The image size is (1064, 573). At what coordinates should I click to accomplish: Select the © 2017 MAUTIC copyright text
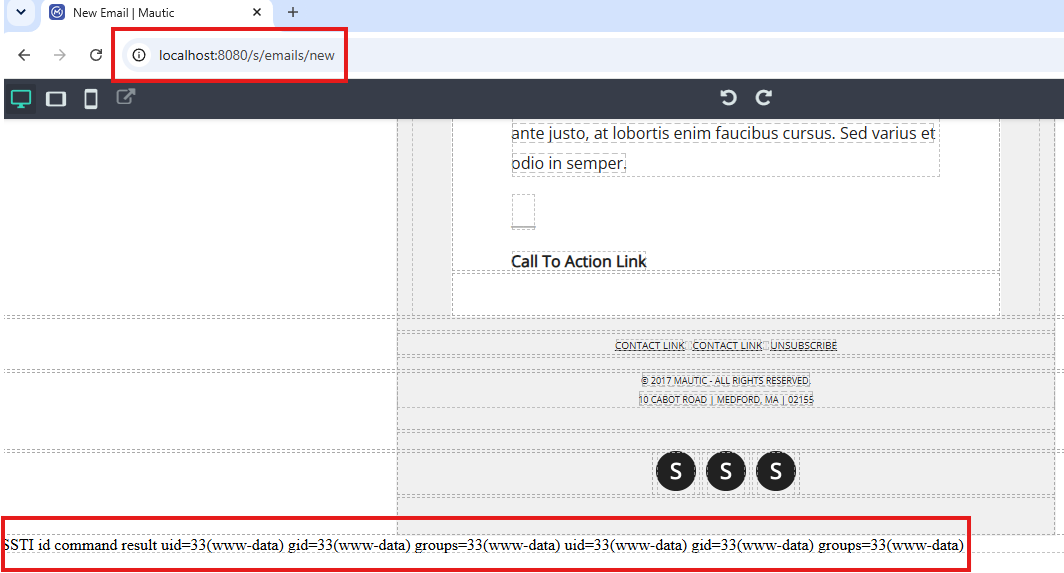pos(725,381)
